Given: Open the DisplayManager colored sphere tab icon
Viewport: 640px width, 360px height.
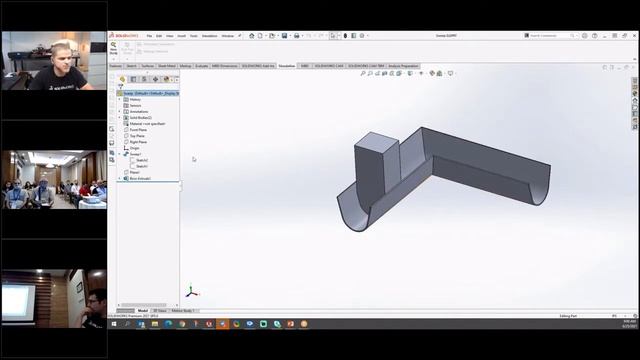Looking at the screenshot, I should (x=166, y=79).
